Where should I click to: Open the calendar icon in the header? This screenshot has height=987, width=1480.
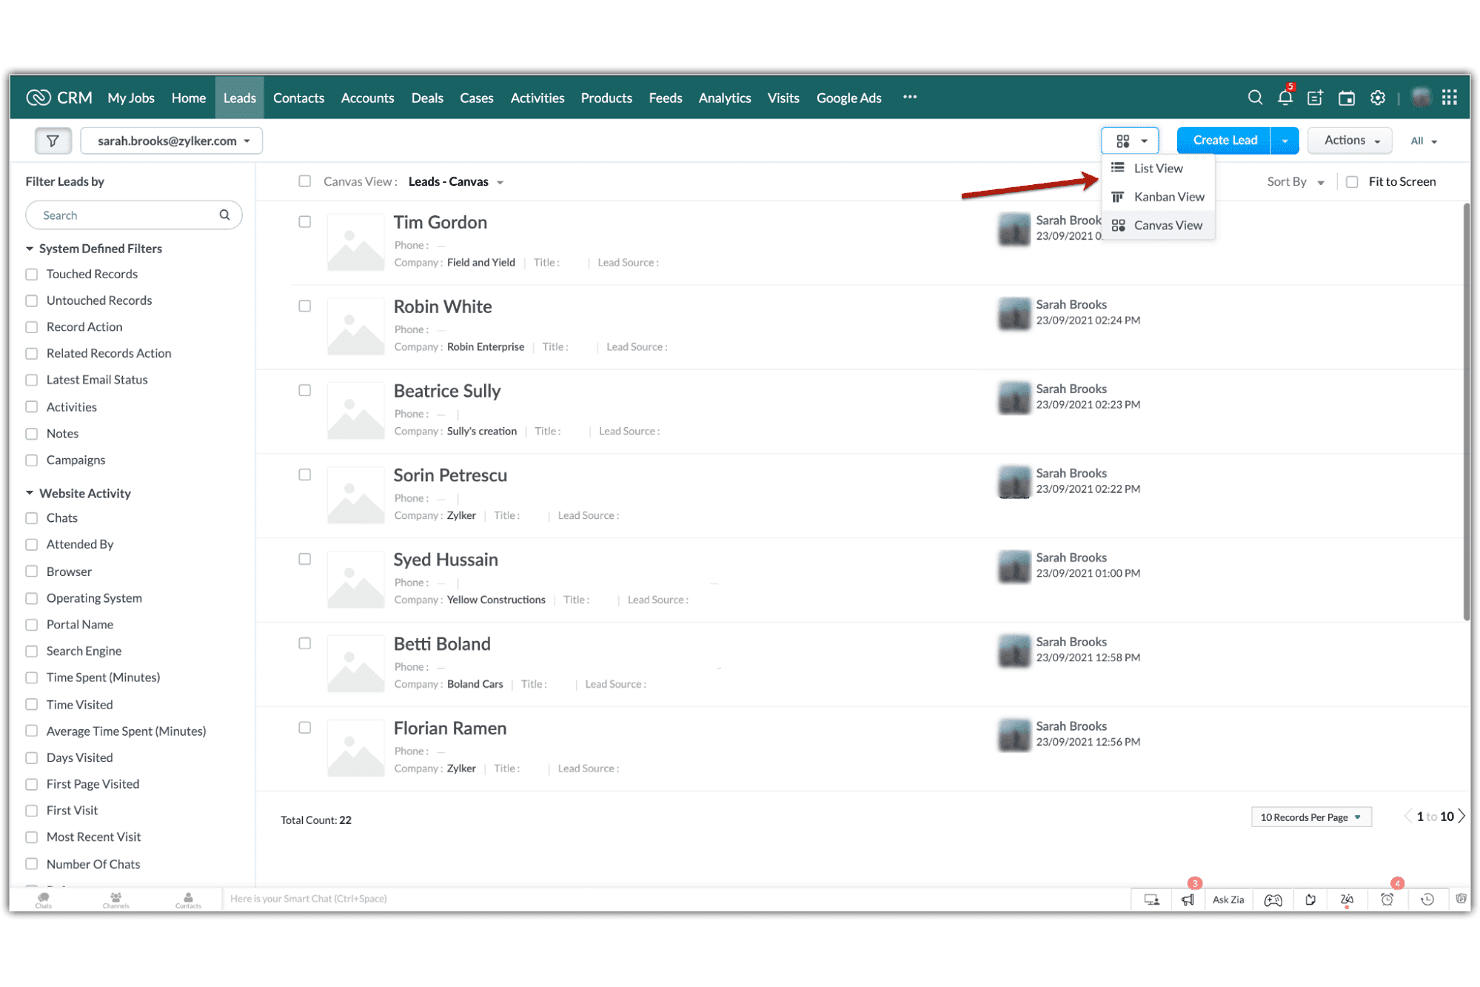[x=1347, y=98]
